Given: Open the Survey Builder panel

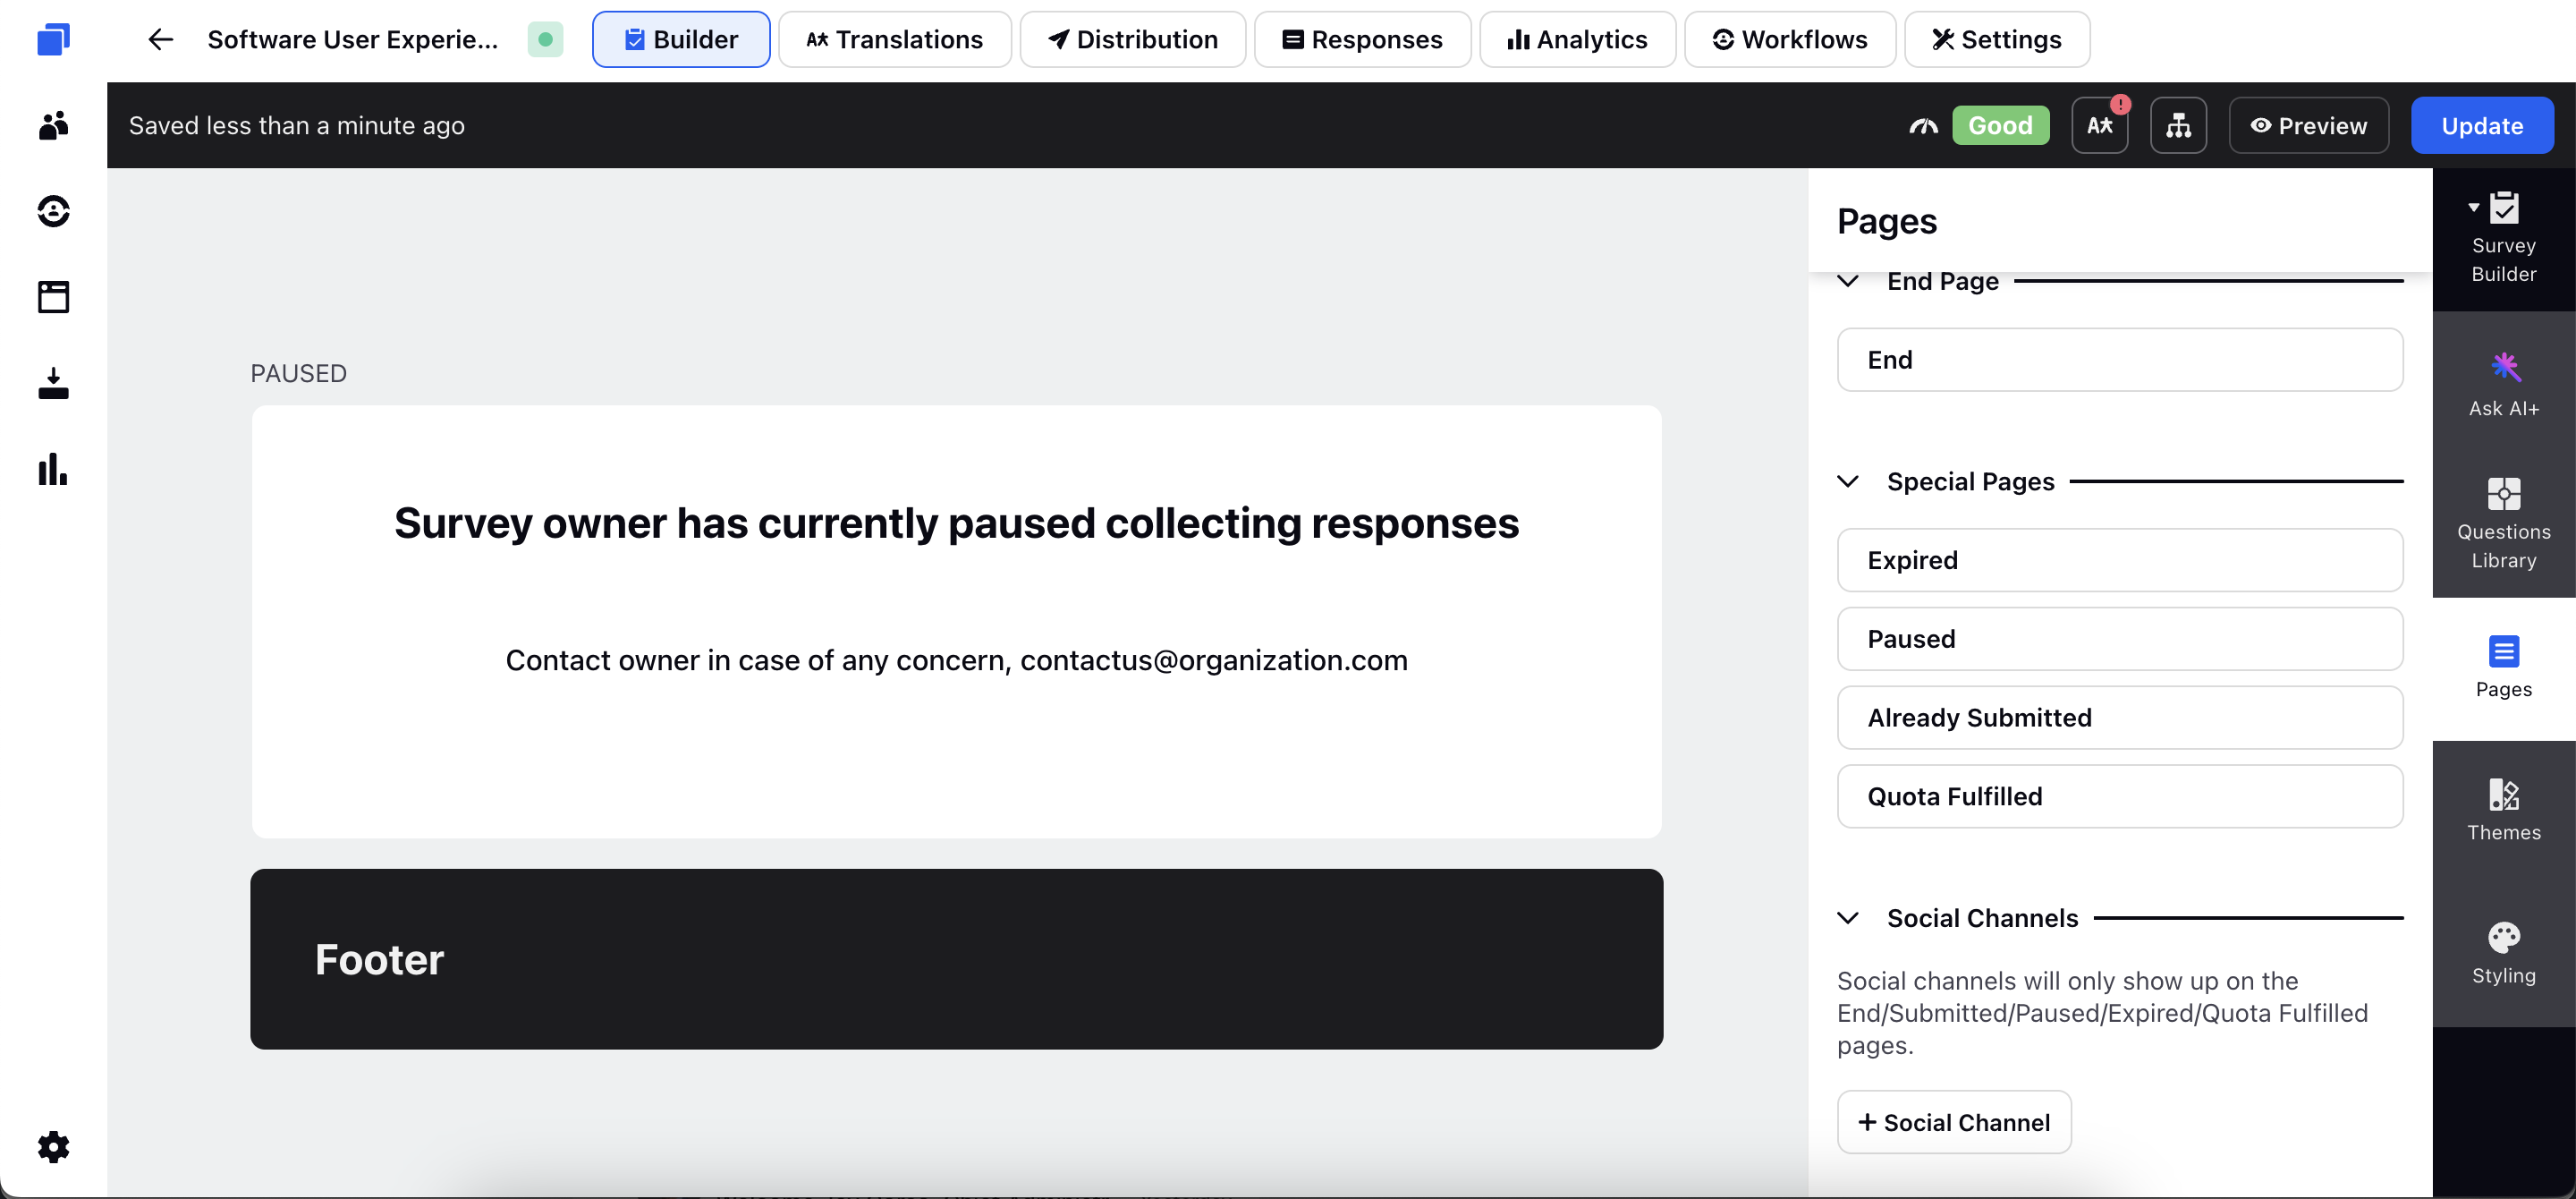Looking at the screenshot, I should pyautogui.click(x=2503, y=239).
